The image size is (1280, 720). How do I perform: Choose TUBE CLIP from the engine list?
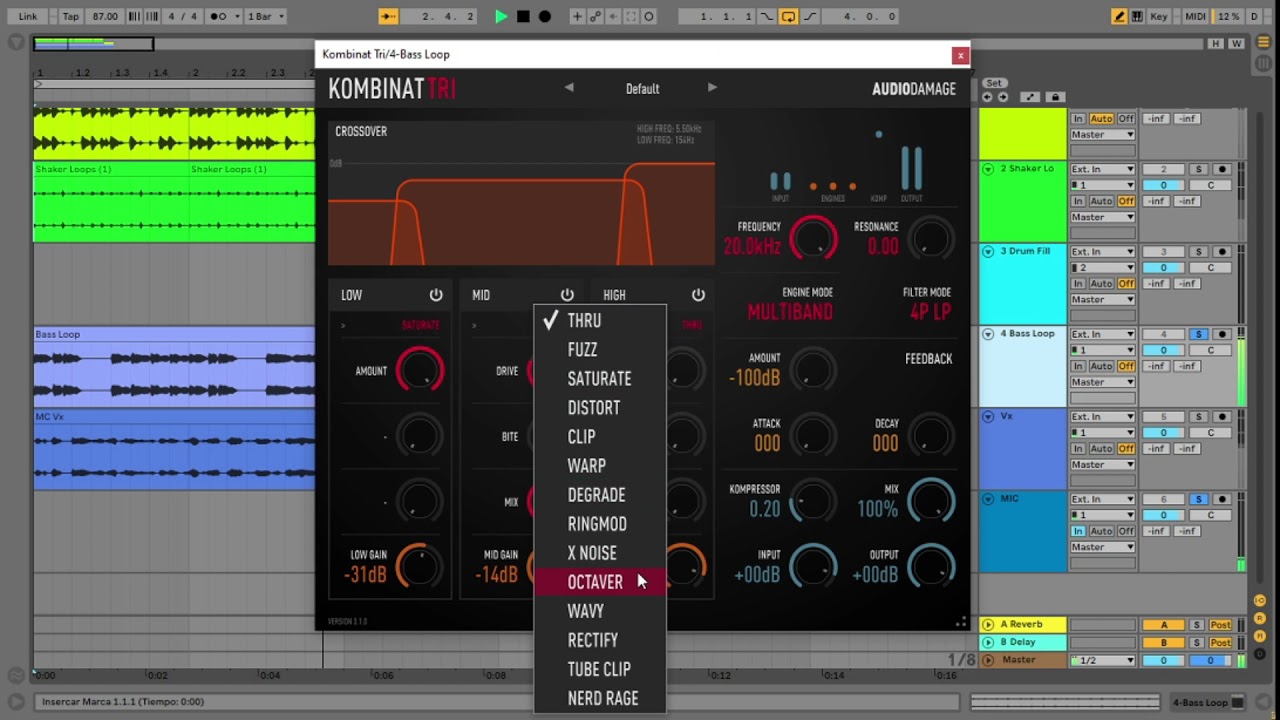click(x=600, y=669)
